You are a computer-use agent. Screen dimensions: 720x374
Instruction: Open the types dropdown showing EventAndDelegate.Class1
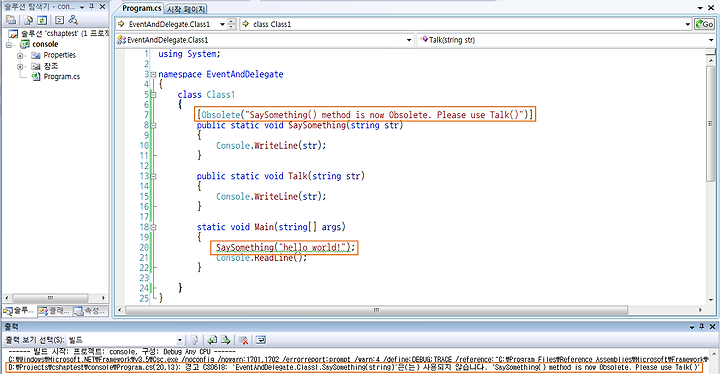click(409, 40)
